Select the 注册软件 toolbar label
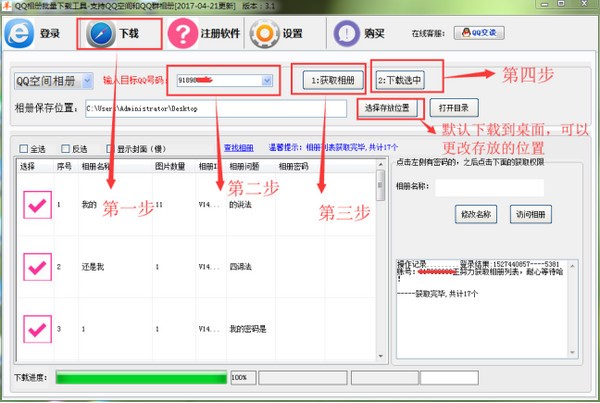600x403 pixels. 220,34
